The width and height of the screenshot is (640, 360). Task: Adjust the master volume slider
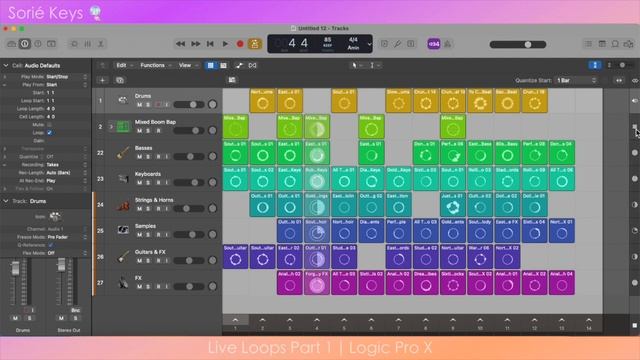pos(518,44)
